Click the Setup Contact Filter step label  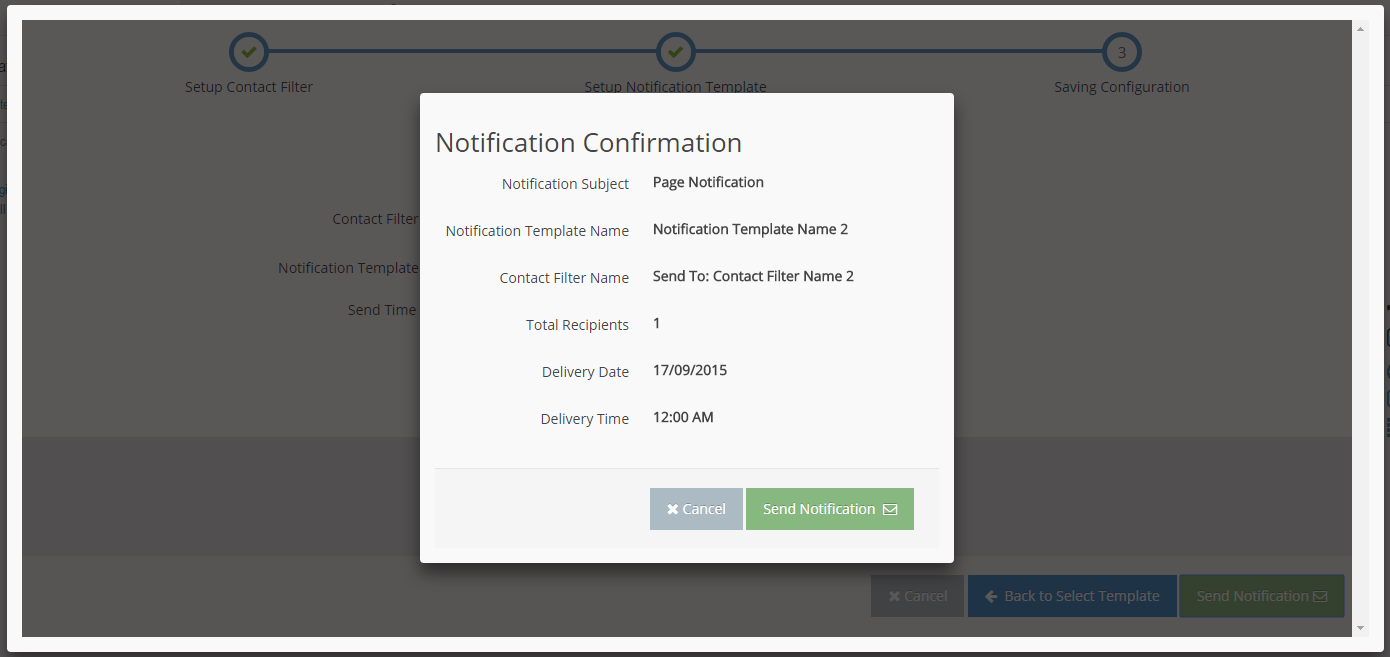click(249, 87)
